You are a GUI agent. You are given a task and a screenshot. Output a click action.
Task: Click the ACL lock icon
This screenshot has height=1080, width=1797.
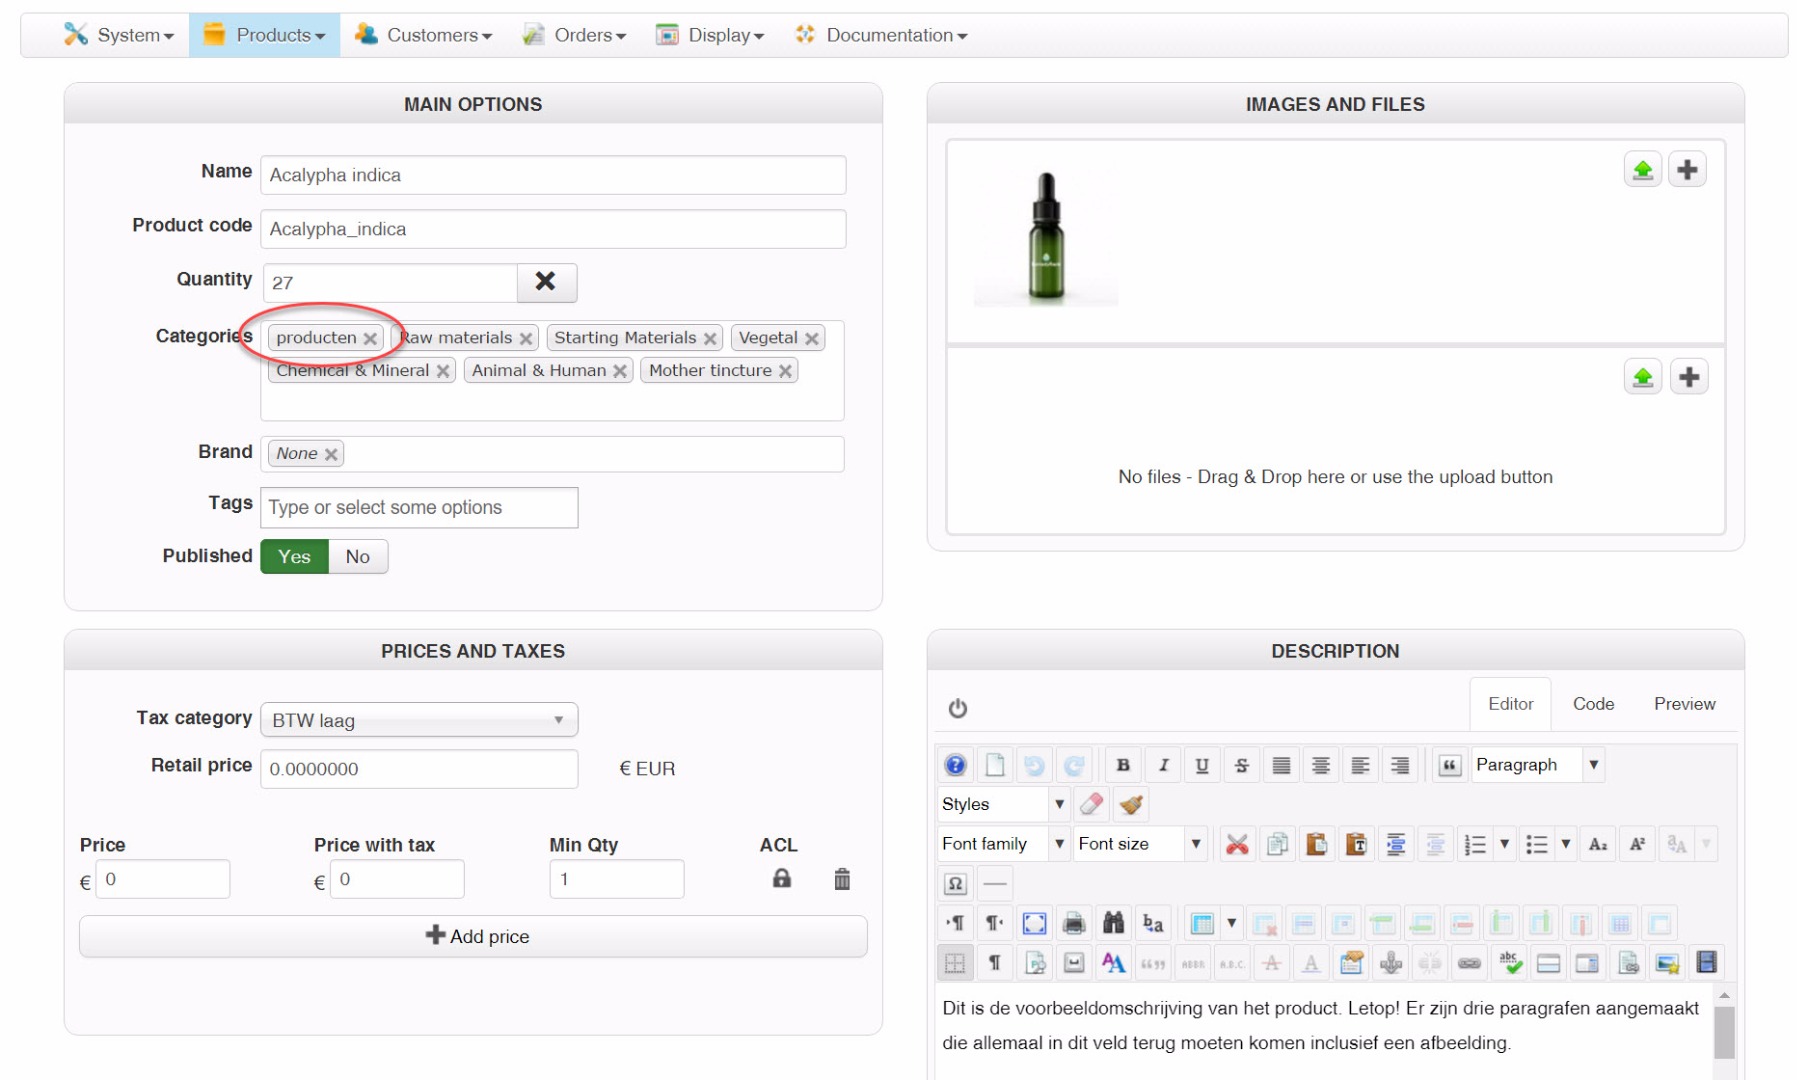point(781,878)
